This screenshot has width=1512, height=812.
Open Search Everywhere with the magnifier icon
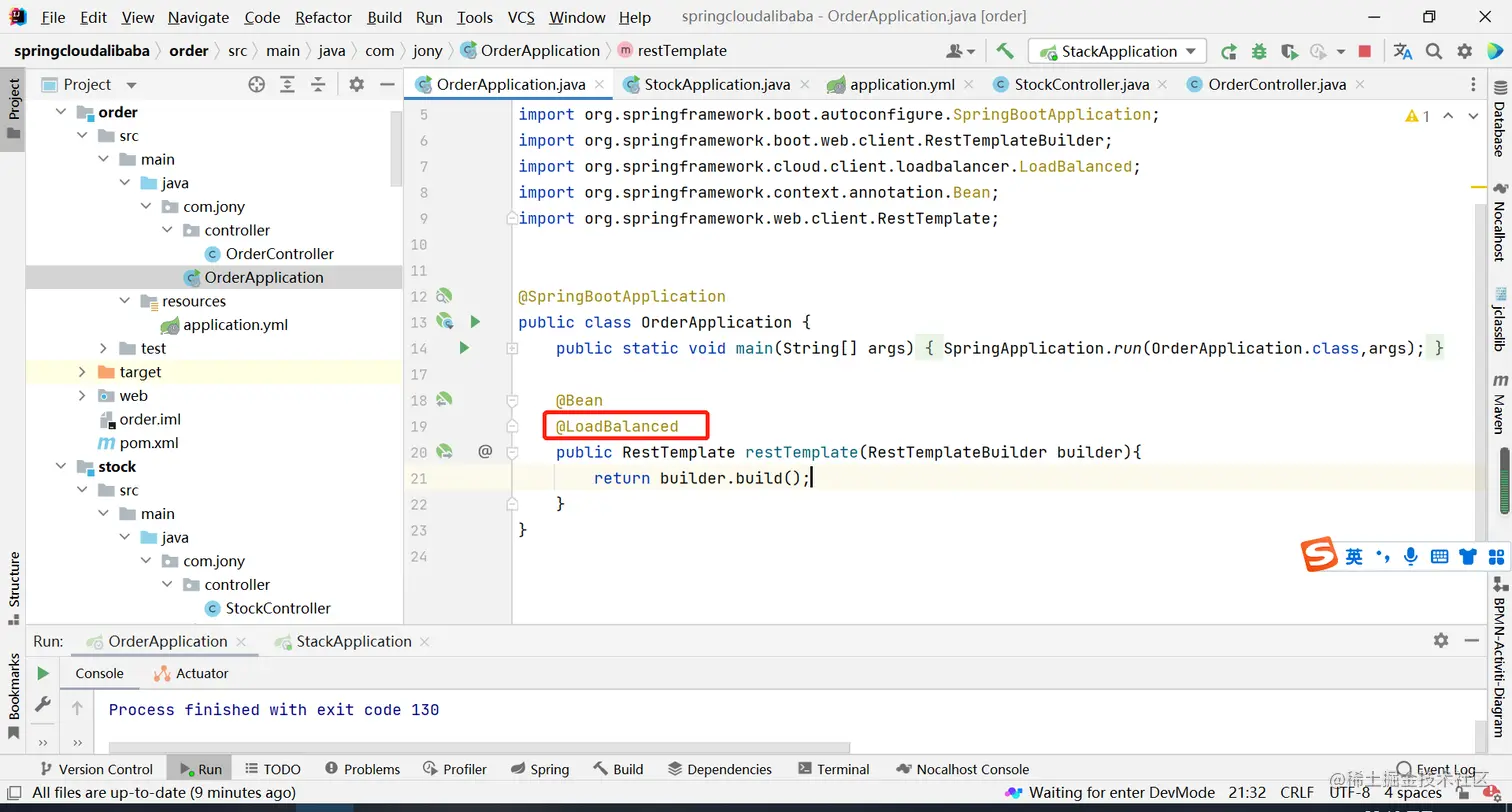(1434, 51)
